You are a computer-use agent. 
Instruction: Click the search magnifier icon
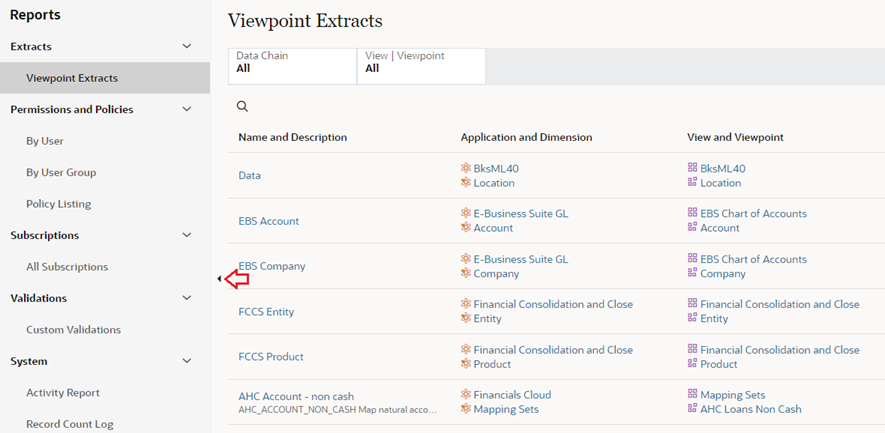(242, 106)
